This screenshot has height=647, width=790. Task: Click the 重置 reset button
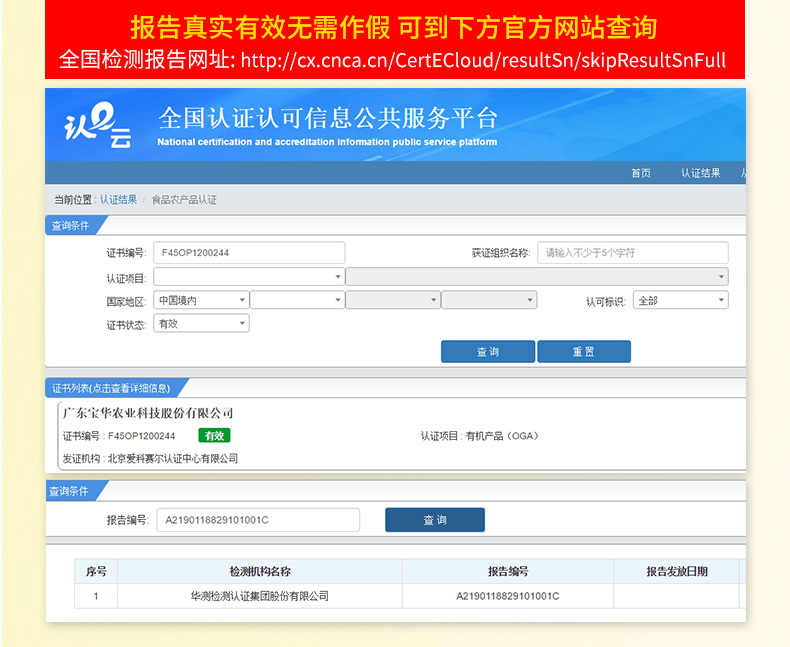click(x=584, y=352)
